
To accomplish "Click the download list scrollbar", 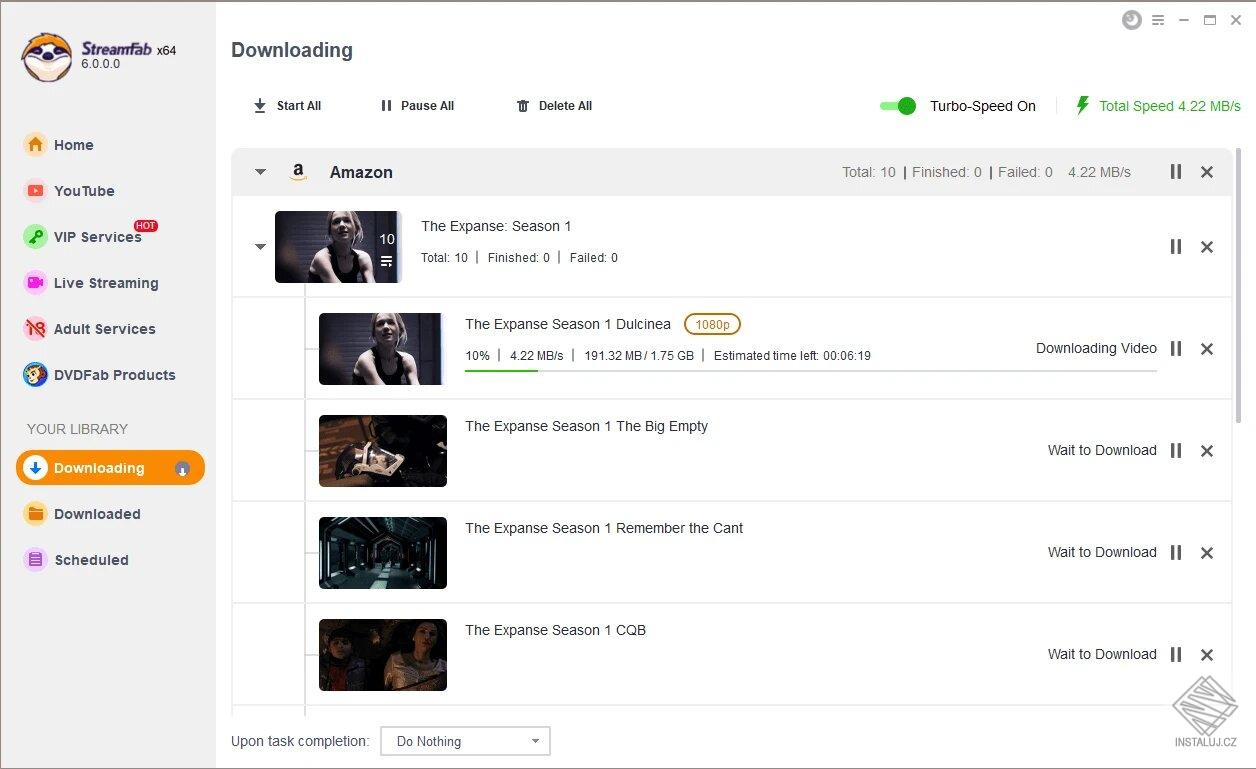I will click(x=1240, y=286).
